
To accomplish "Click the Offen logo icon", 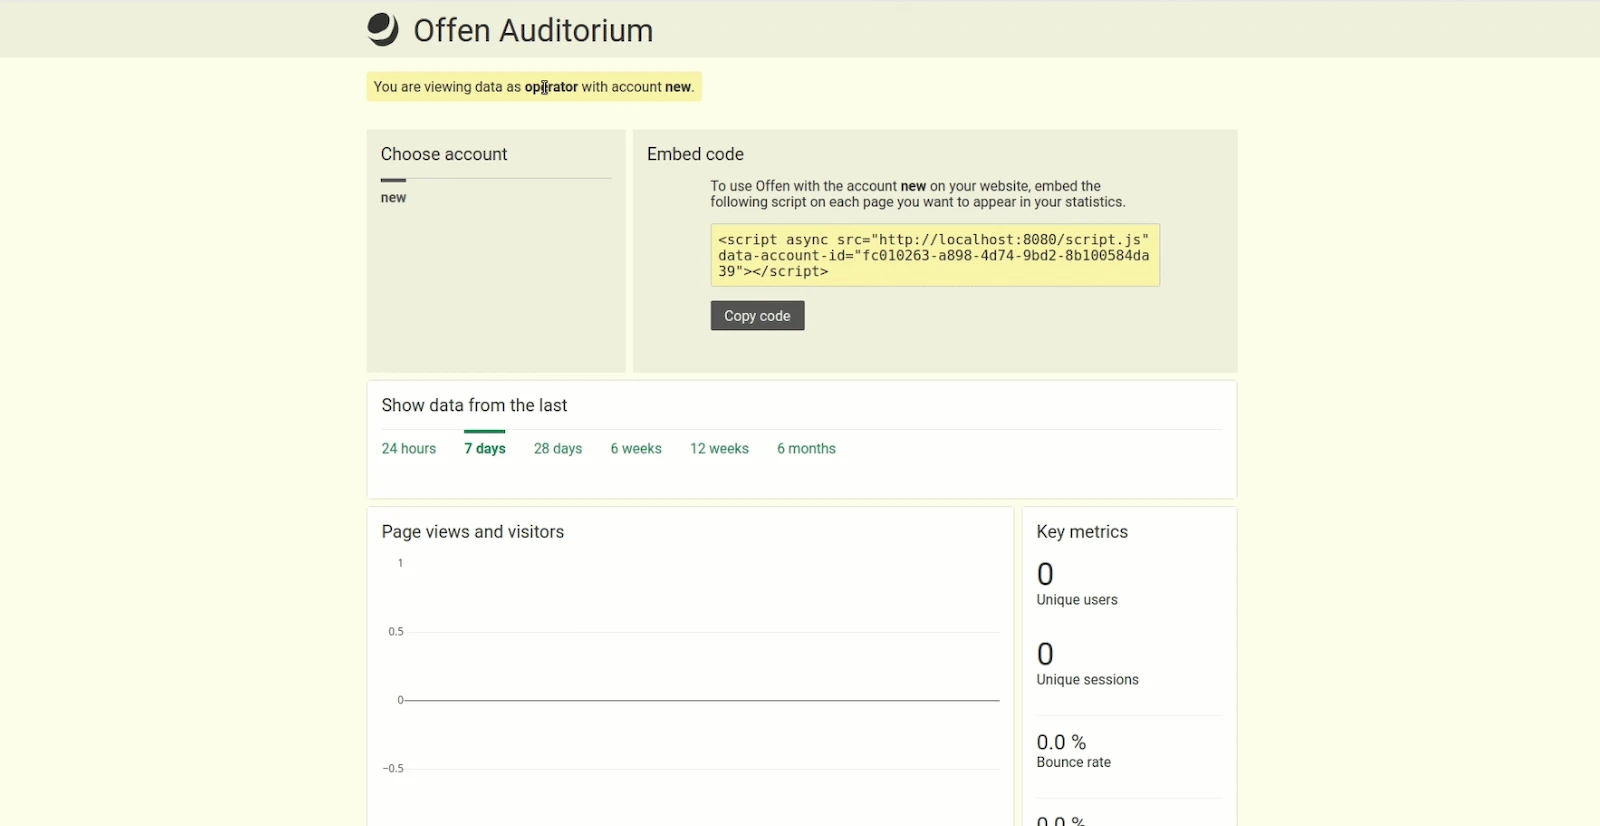I will pos(383,30).
